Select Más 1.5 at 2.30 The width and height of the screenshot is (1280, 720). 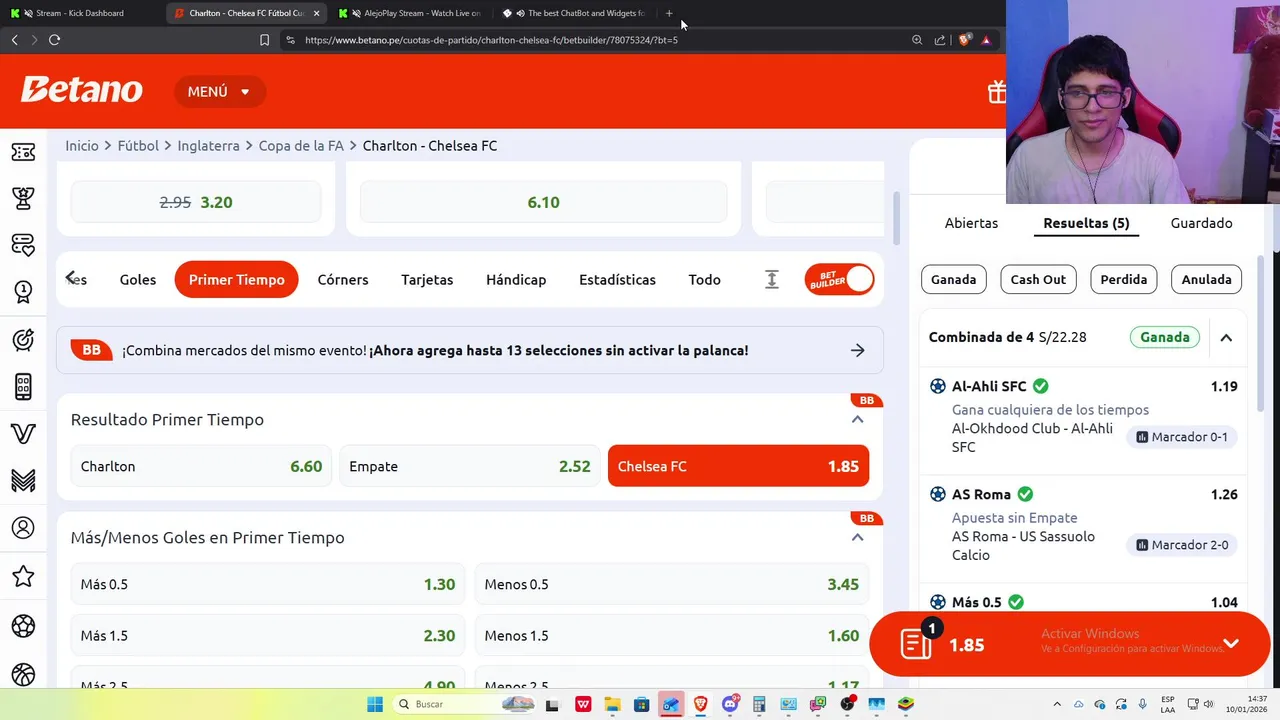point(268,636)
